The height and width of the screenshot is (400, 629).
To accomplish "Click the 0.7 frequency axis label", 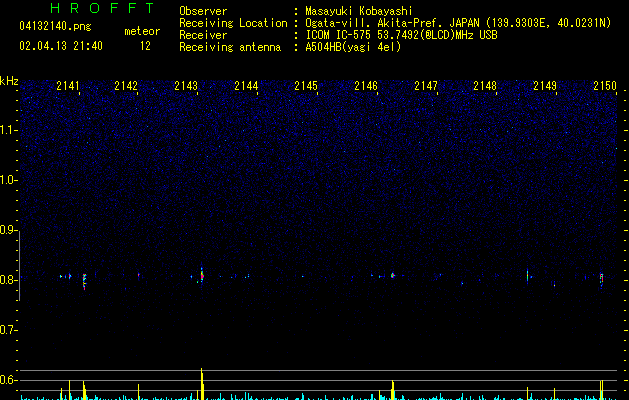I will [x=9, y=330].
